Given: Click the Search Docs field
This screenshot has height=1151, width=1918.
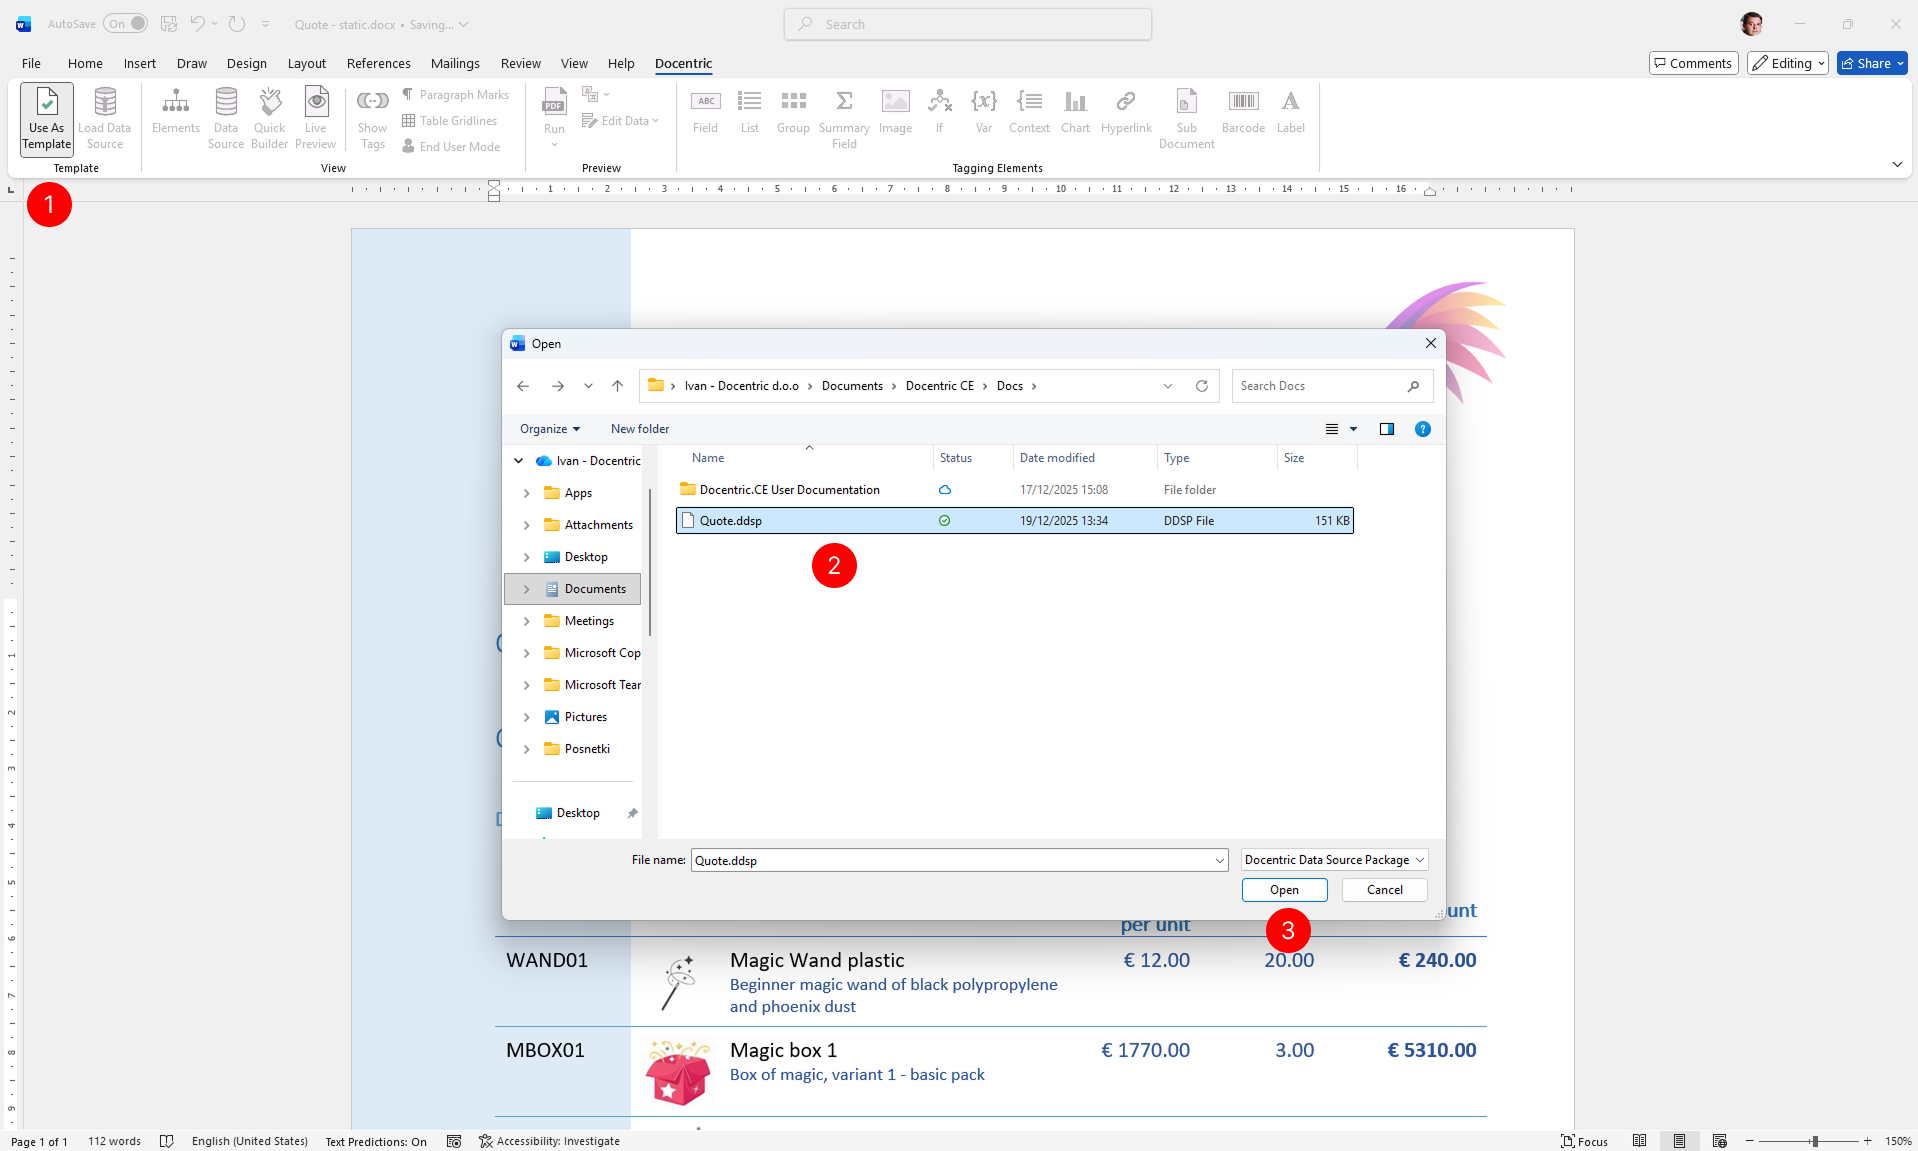Looking at the screenshot, I should coord(1332,386).
